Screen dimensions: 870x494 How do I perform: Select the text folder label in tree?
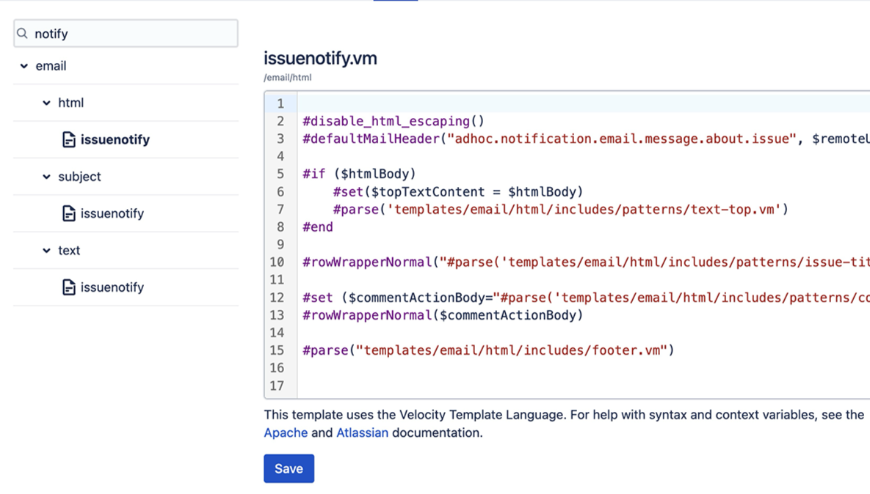(69, 251)
